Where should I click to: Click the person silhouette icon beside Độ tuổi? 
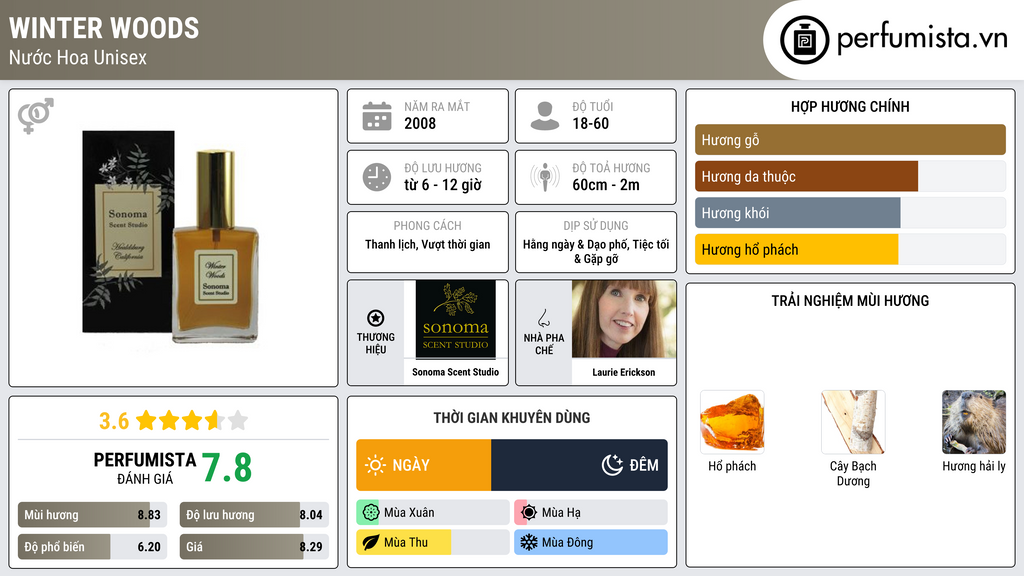pos(545,116)
